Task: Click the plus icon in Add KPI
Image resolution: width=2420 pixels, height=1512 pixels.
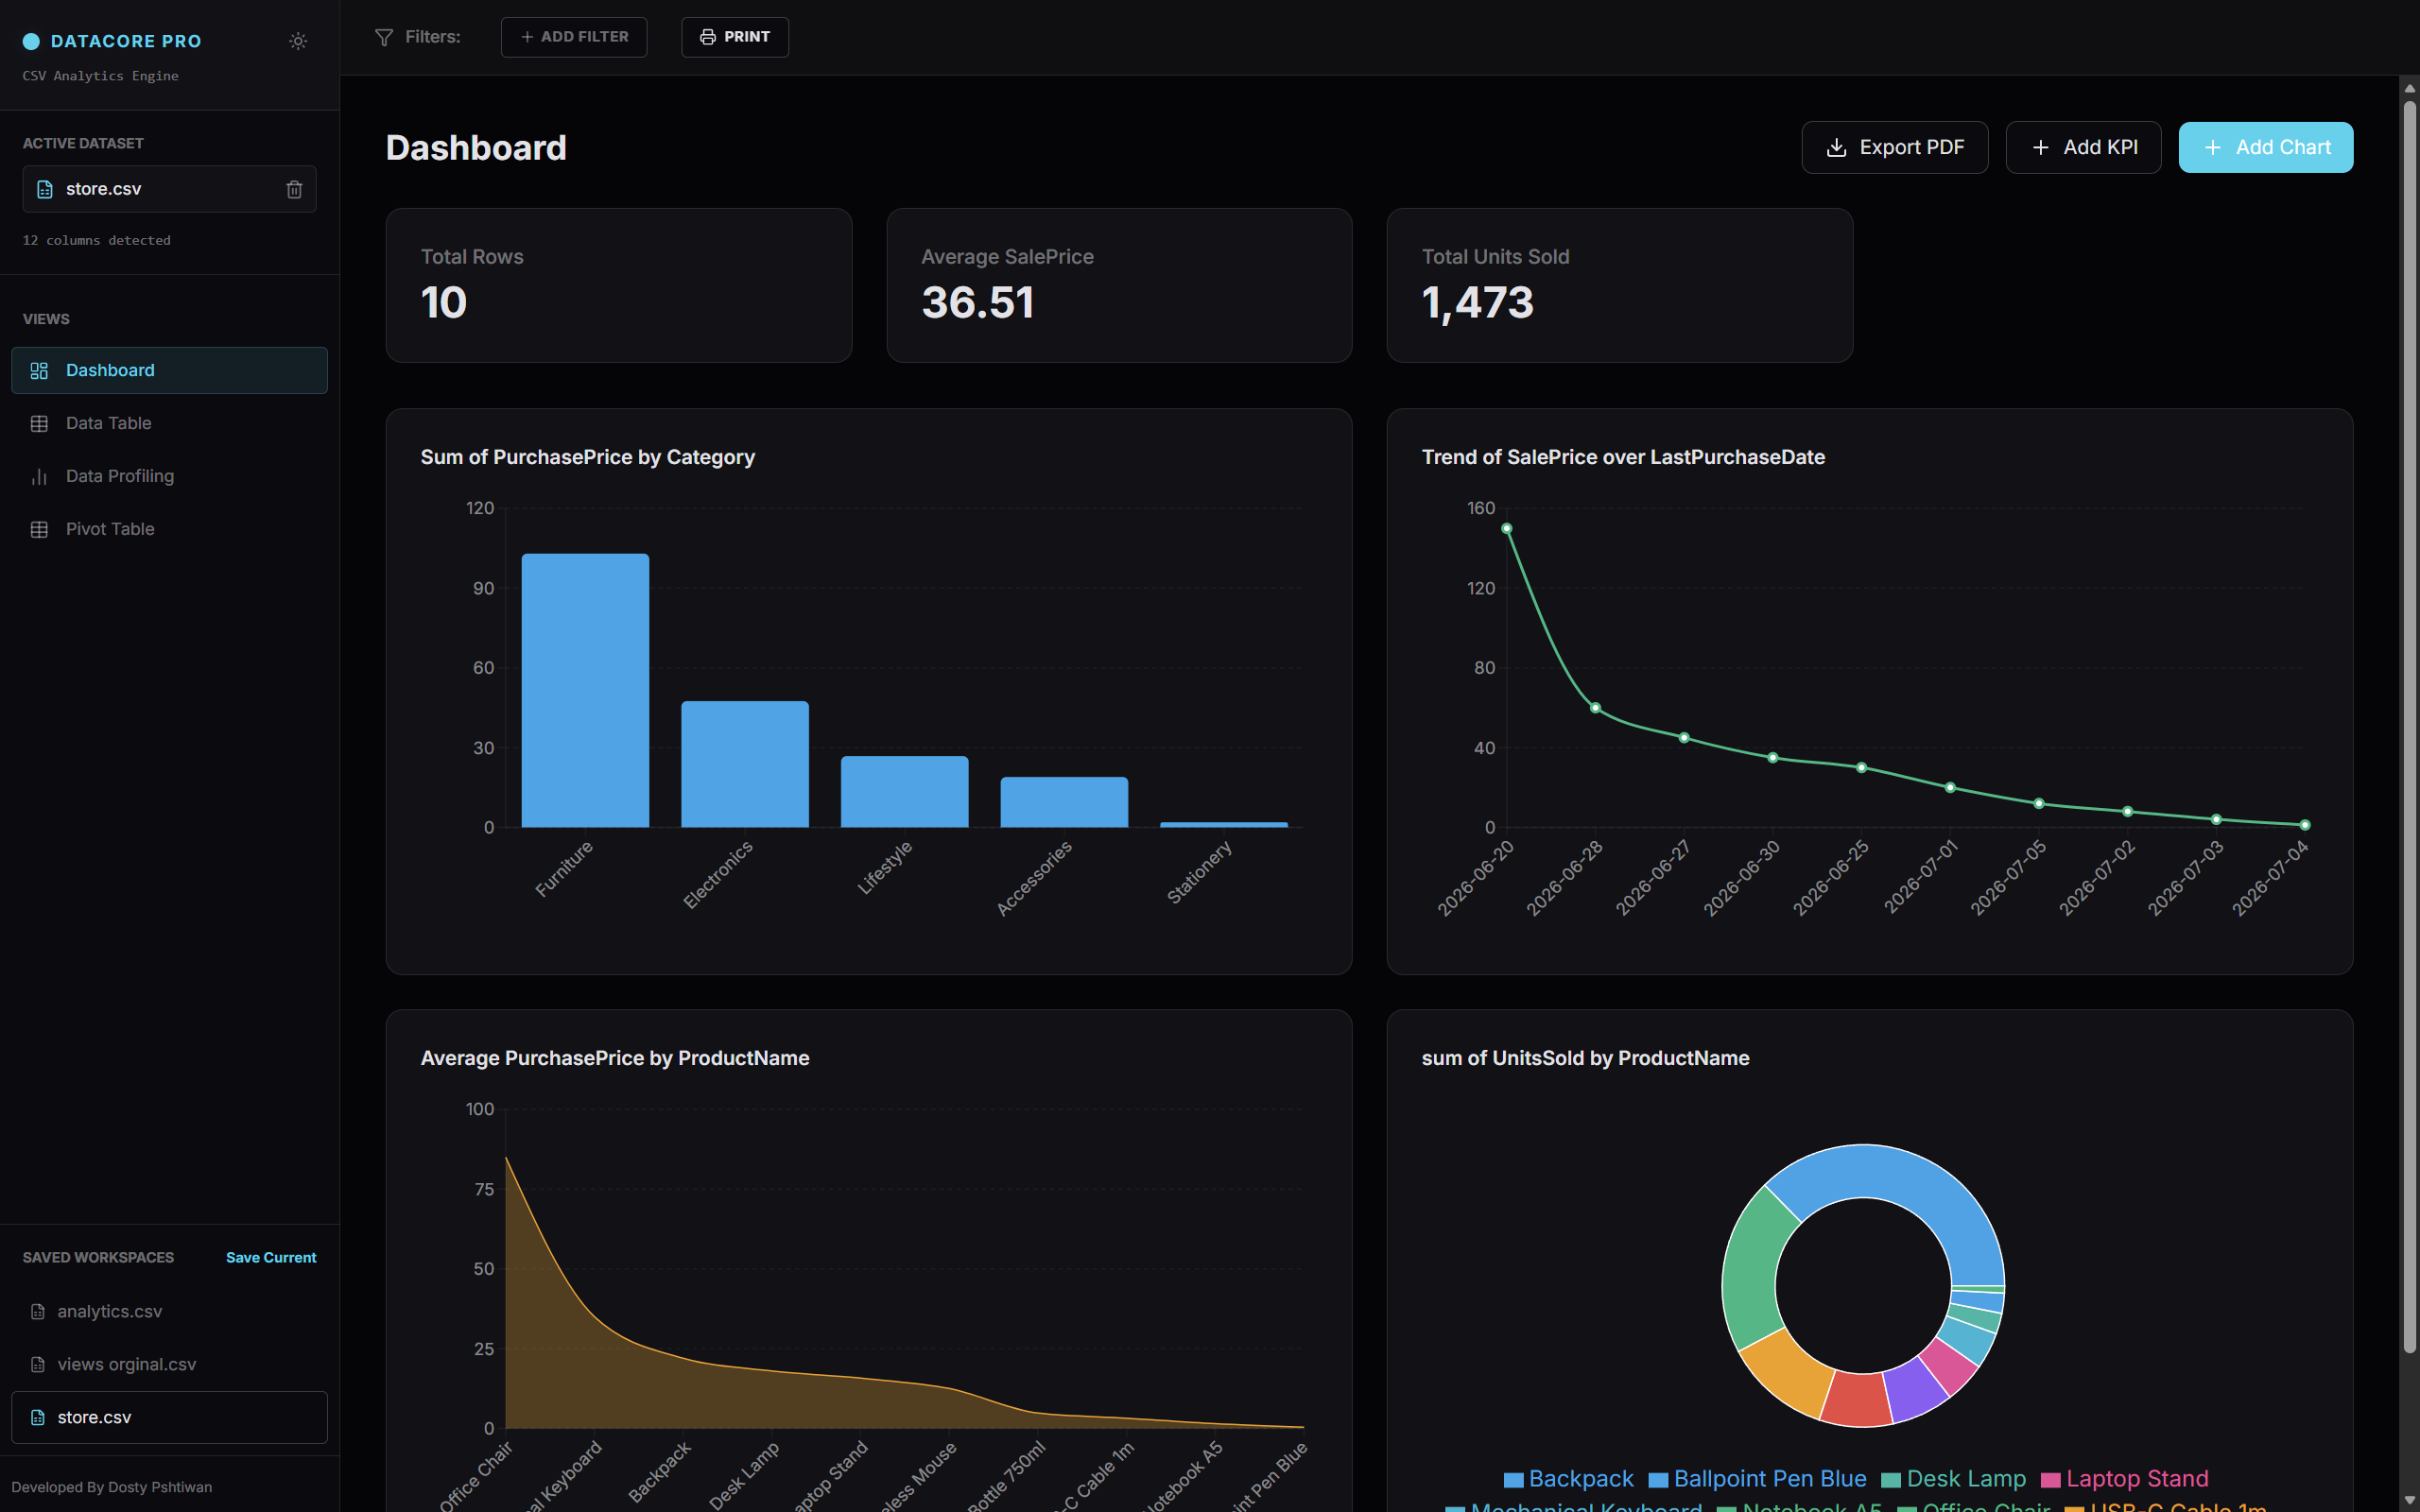Action: coord(2040,147)
